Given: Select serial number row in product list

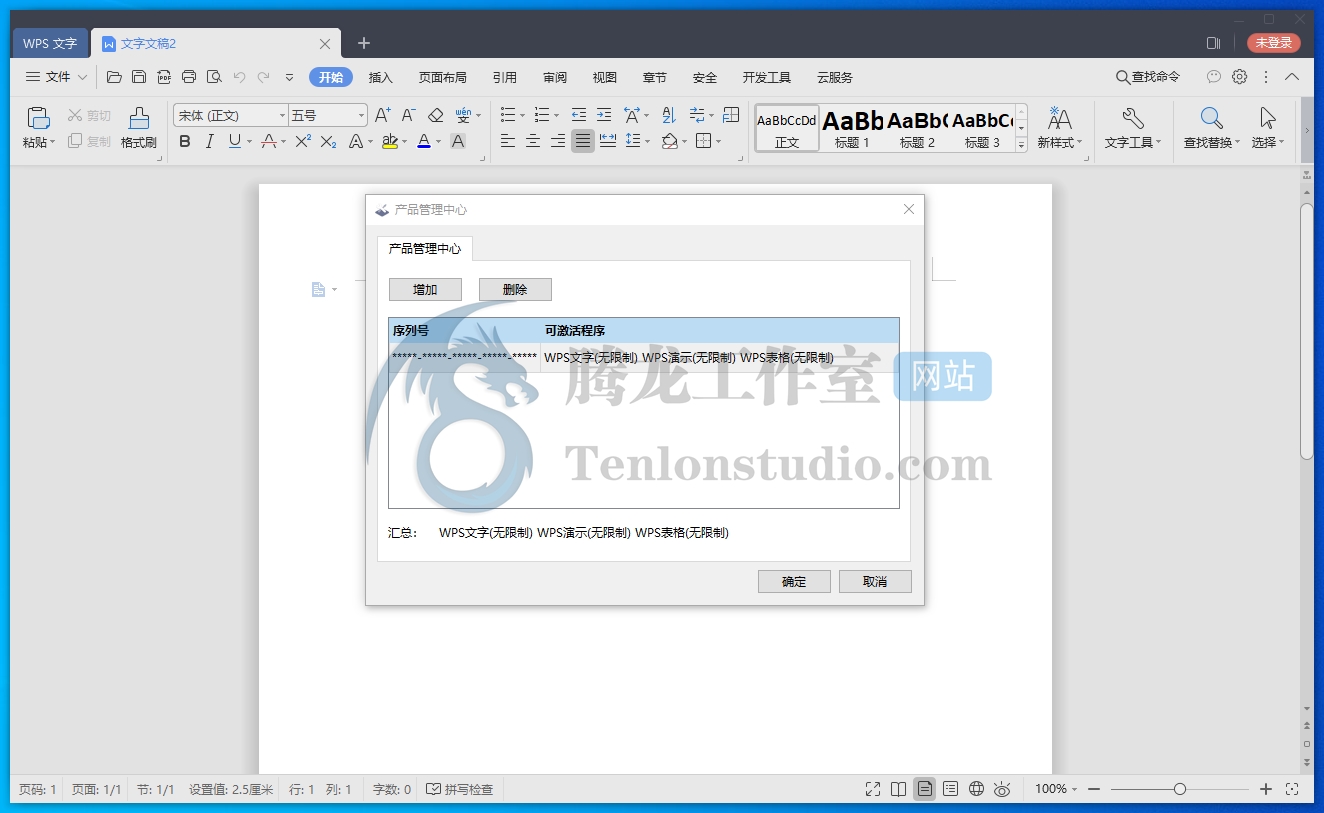Looking at the screenshot, I should pyautogui.click(x=644, y=357).
